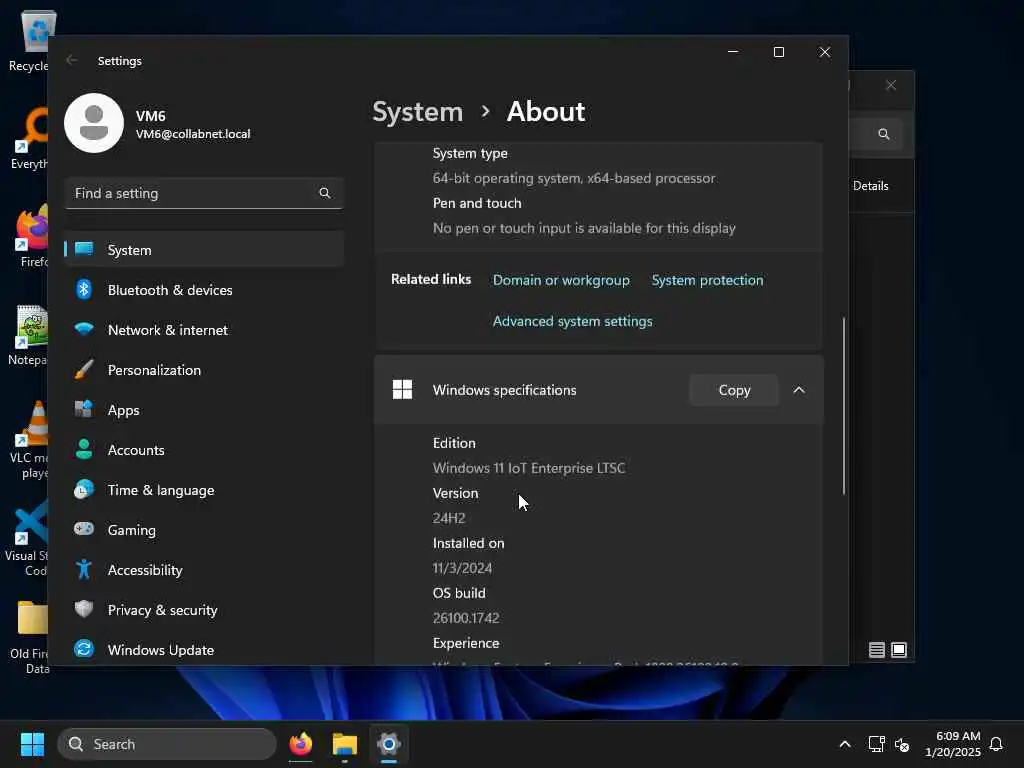This screenshot has width=1024, height=768.
Task: Switch background window to large icons view
Action: click(x=899, y=650)
